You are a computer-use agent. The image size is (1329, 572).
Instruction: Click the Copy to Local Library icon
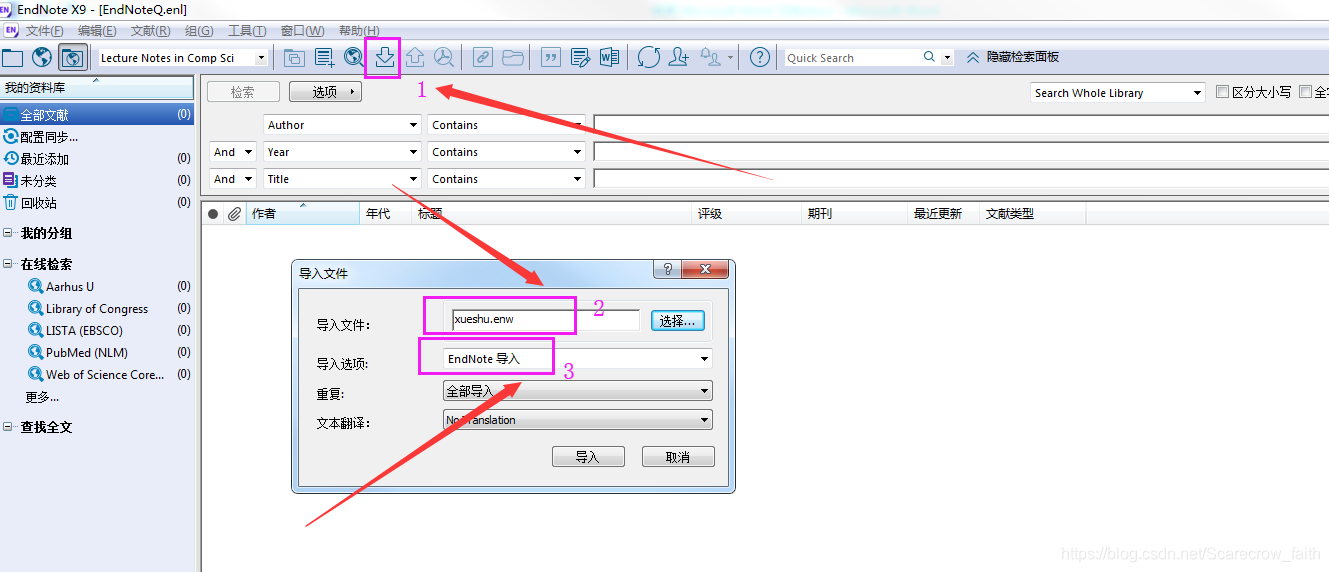point(293,58)
